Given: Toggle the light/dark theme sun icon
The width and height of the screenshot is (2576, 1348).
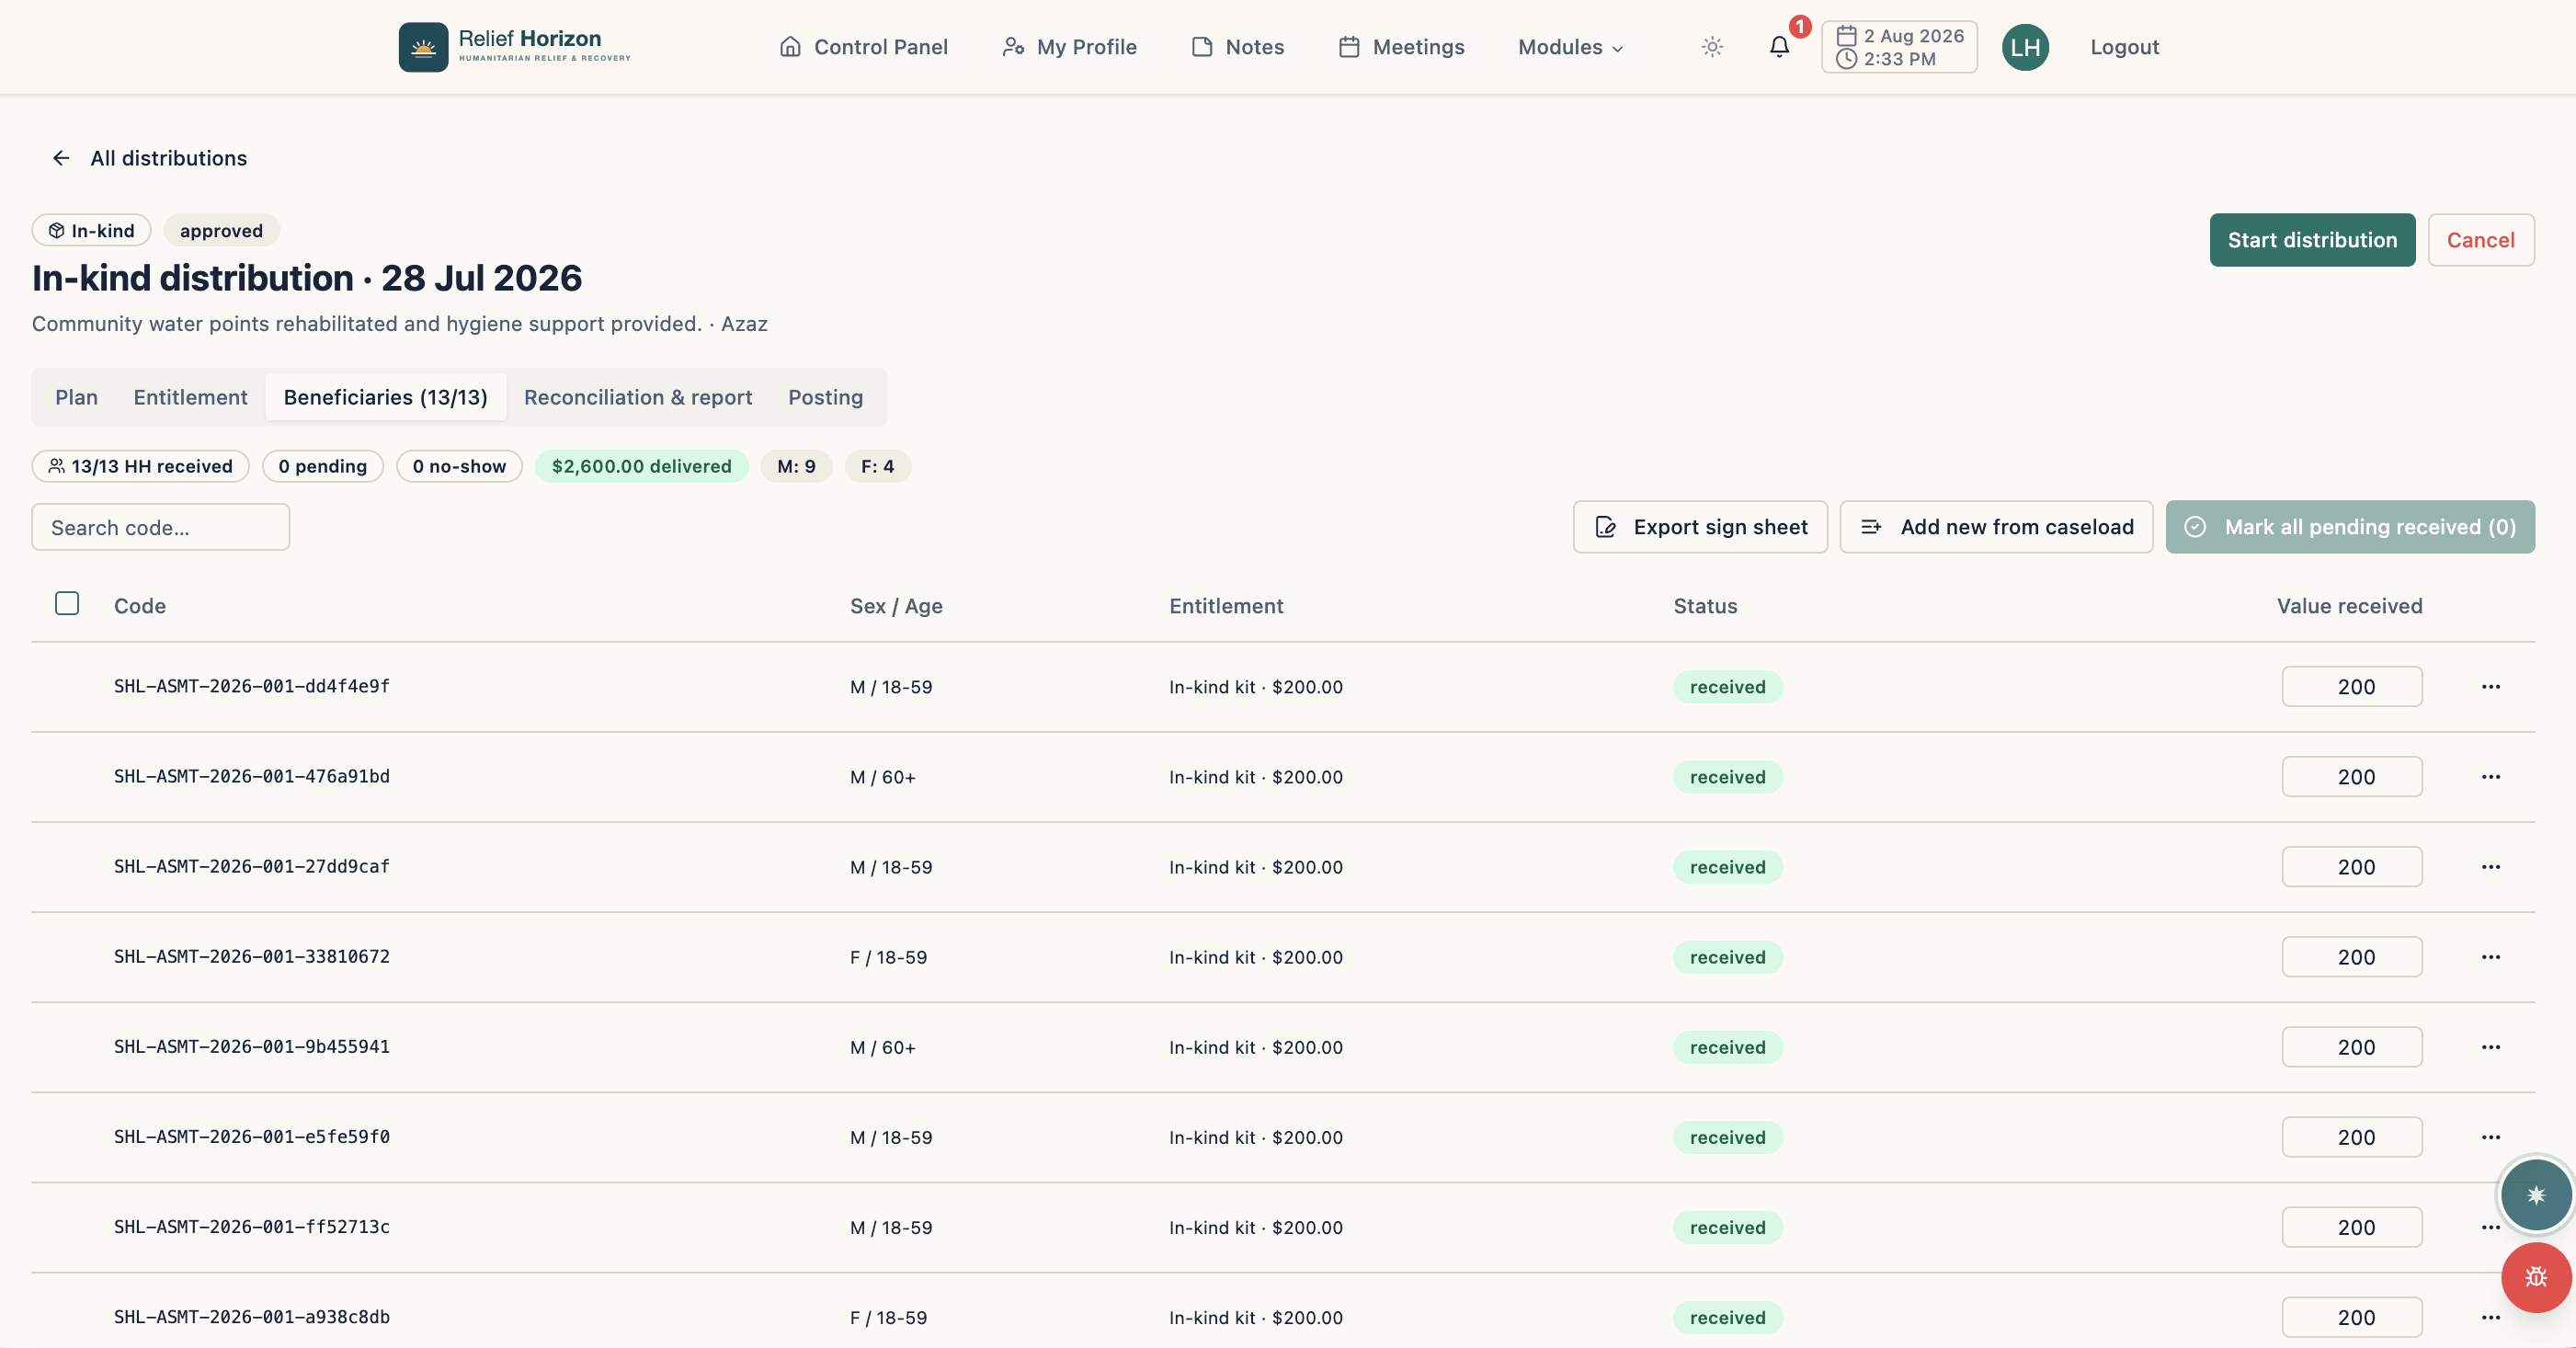Looking at the screenshot, I should 1712,47.
